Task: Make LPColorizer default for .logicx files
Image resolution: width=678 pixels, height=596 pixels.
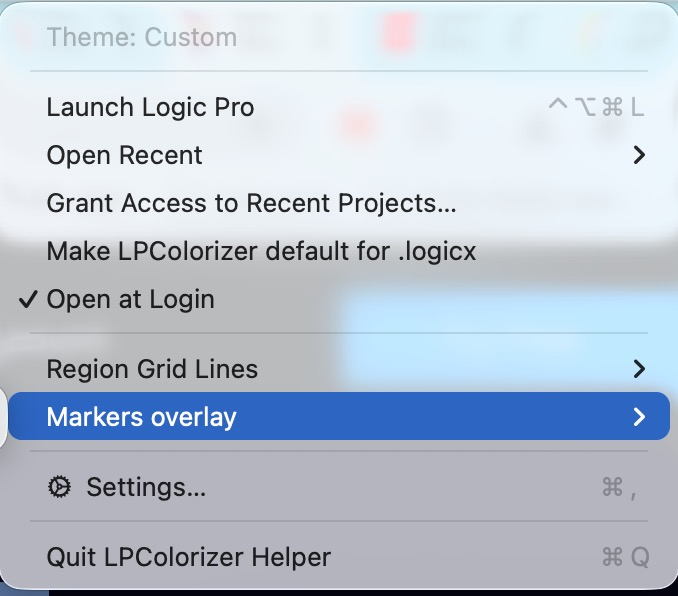Action: coord(339,251)
